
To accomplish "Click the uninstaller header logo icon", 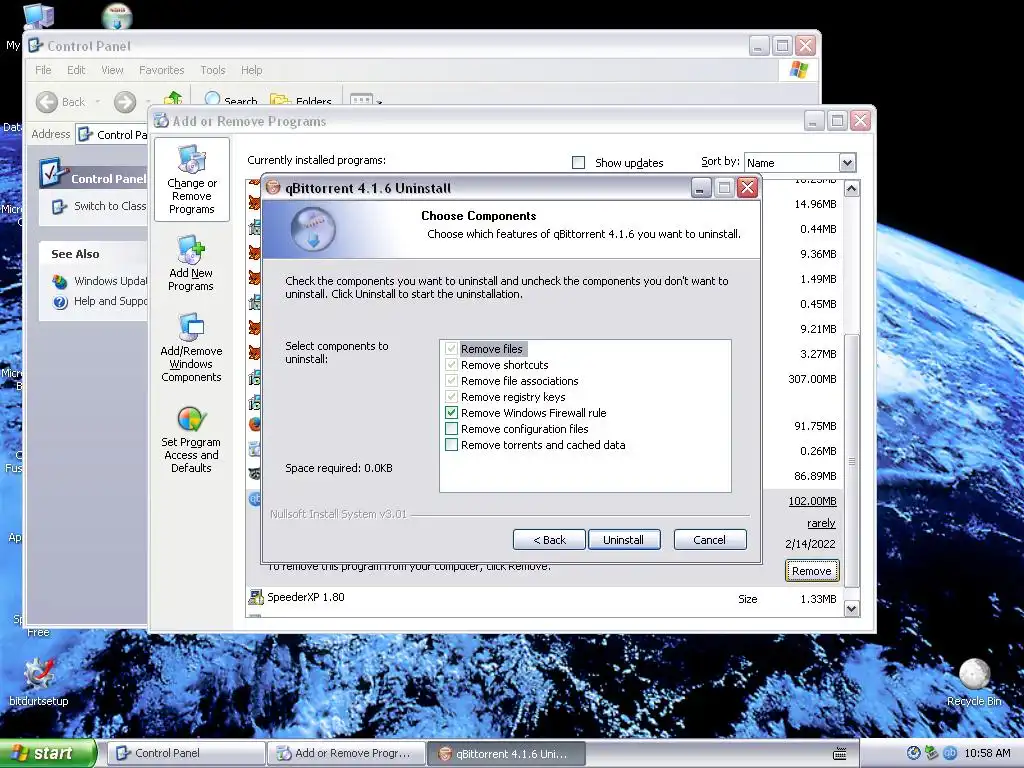I will point(313,229).
